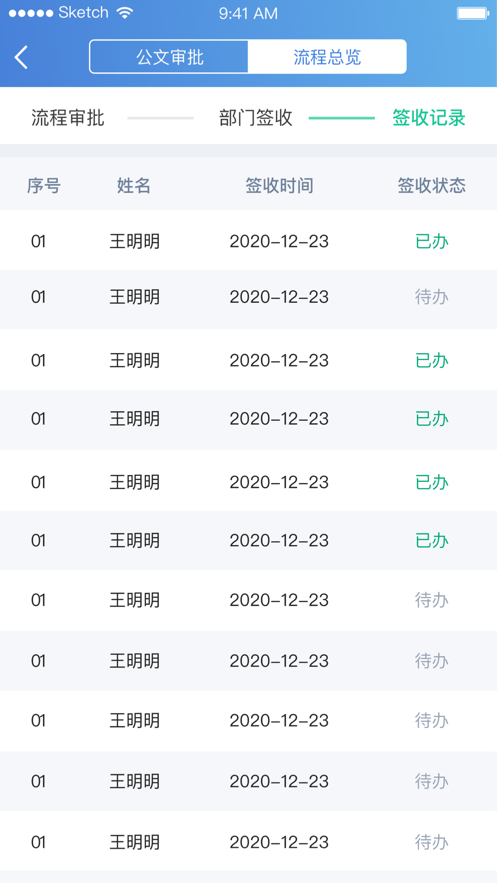Select the 流程审批 step

(x=68, y=118)
